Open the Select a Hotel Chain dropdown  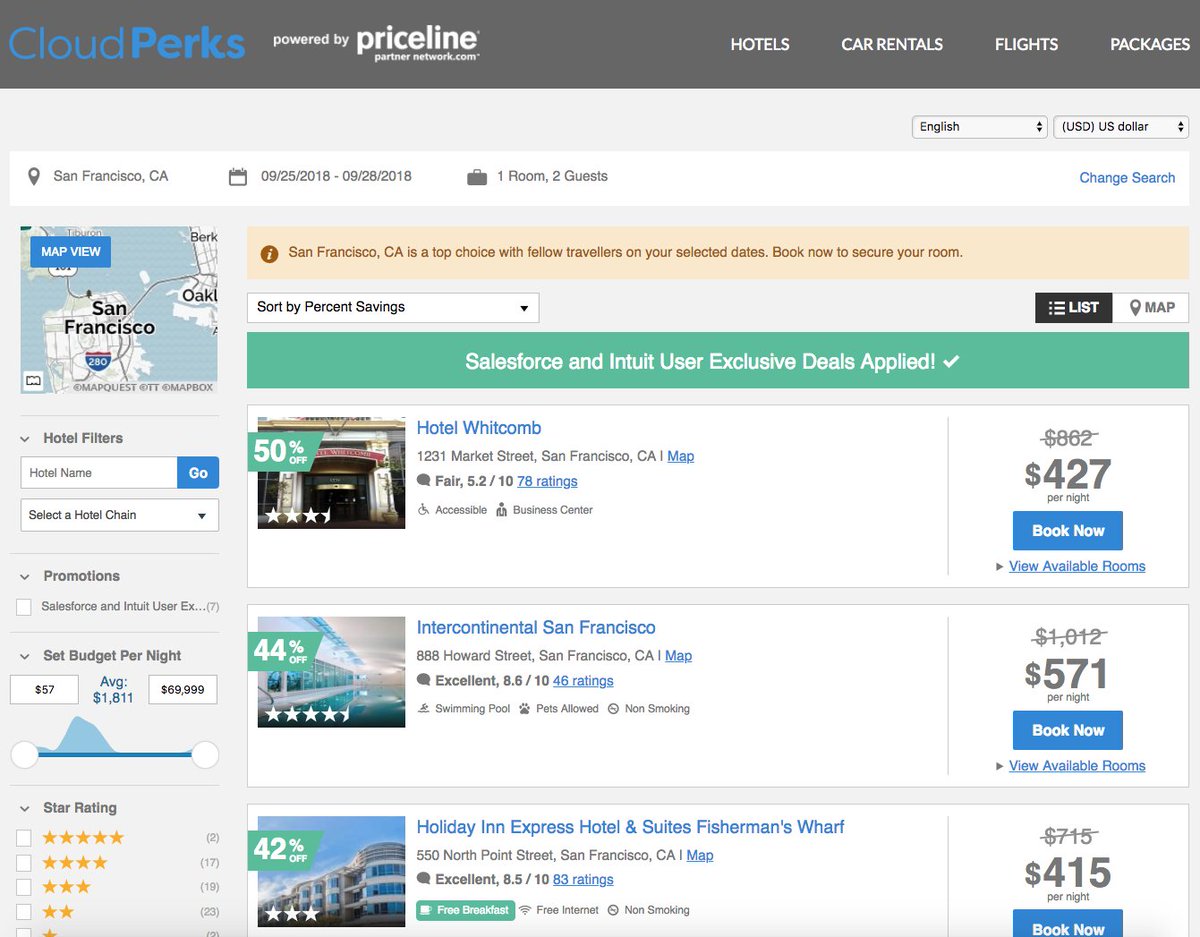[120, 515]
